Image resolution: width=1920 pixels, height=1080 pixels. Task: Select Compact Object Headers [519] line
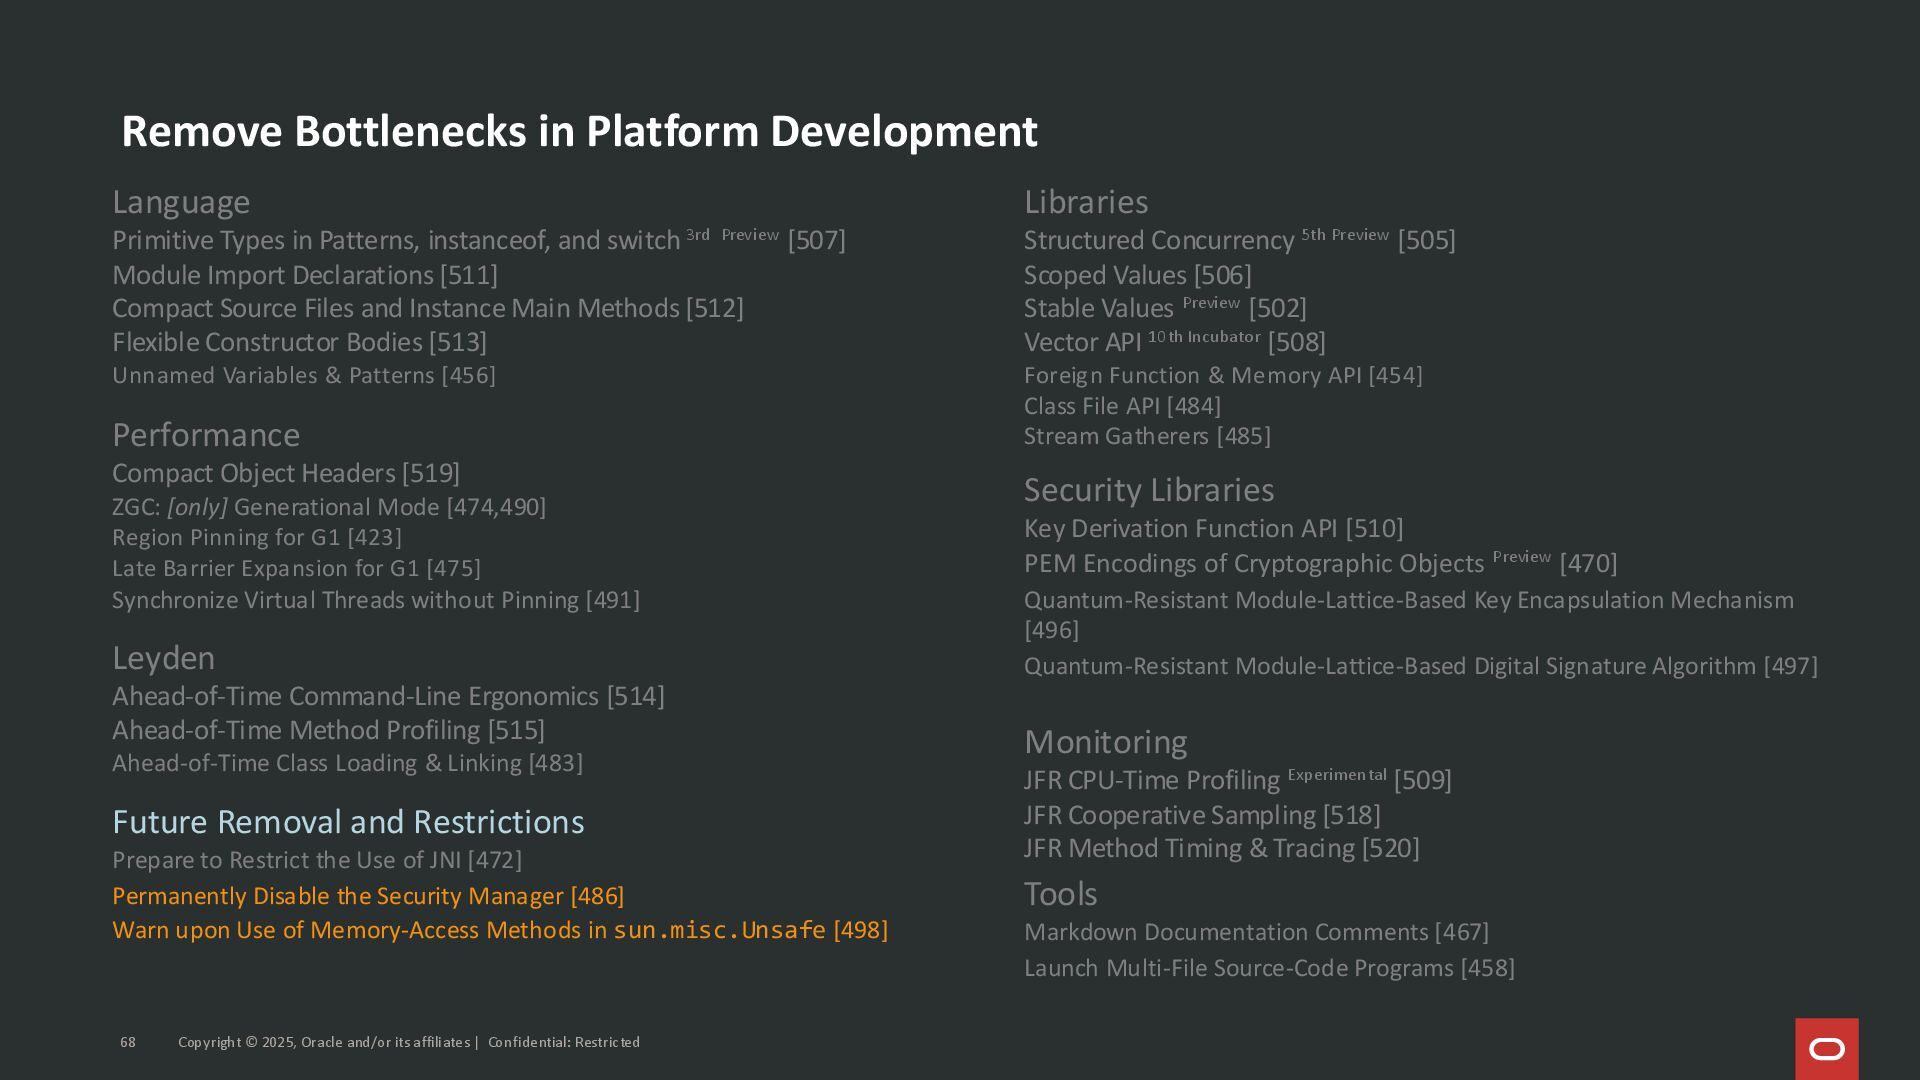tap(285, 473)
